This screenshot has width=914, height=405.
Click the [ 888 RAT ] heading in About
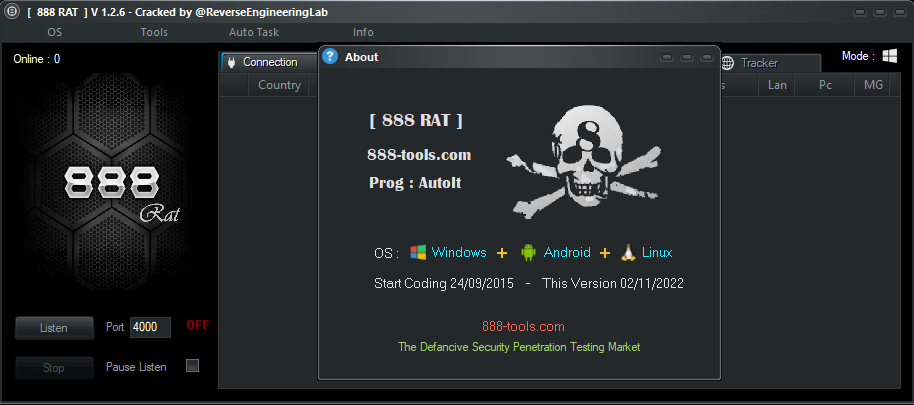tap(416, 121)
